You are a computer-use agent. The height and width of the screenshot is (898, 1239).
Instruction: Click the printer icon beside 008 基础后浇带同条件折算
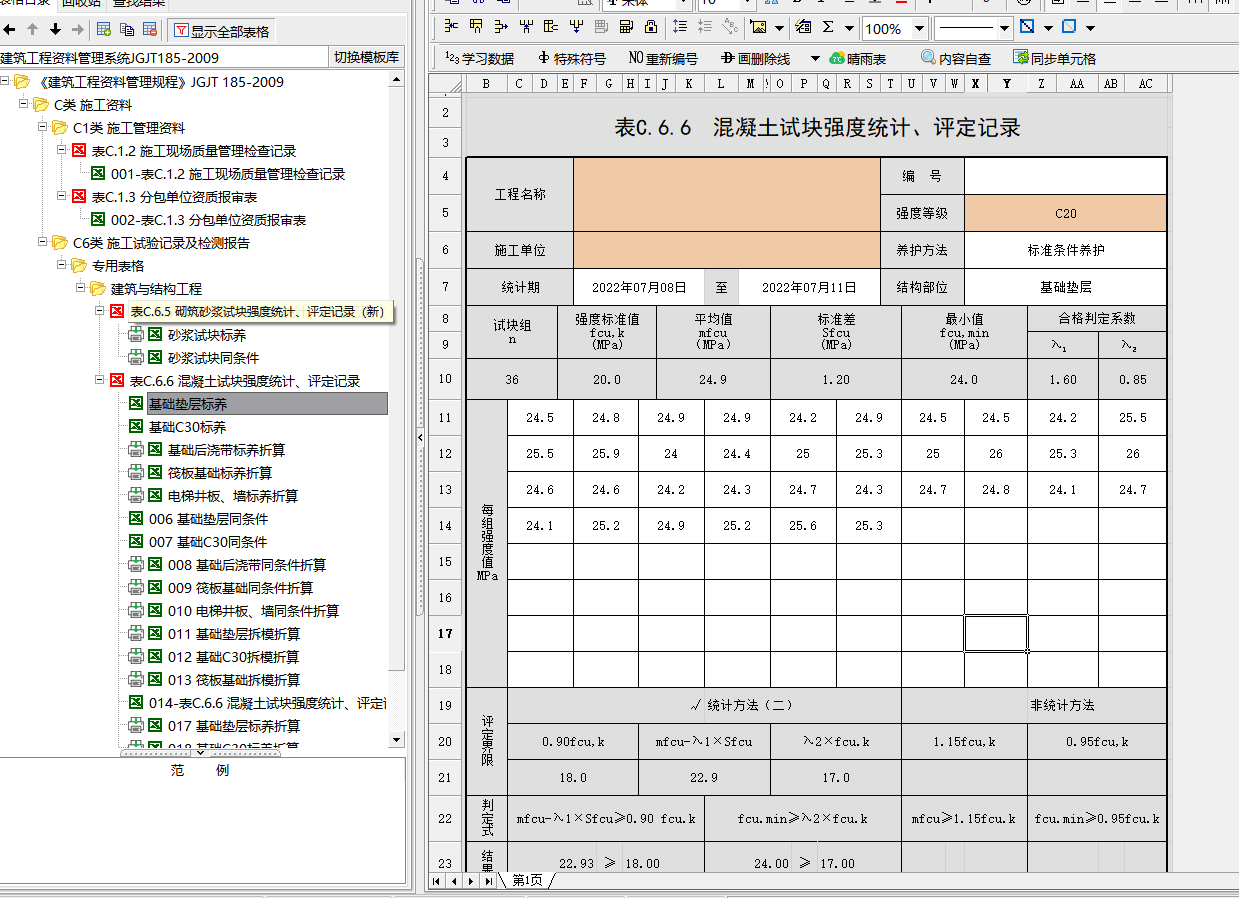[x=136, y=565]
